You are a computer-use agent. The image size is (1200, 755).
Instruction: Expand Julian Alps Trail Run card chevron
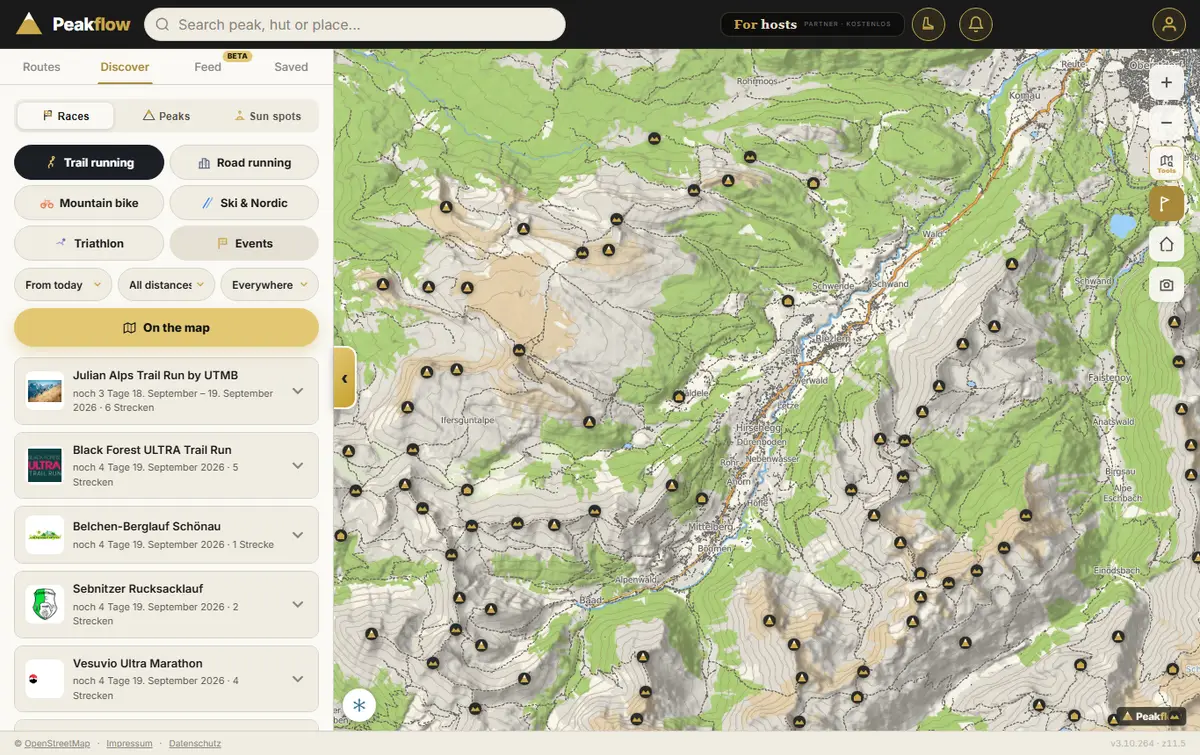point(297,391)
